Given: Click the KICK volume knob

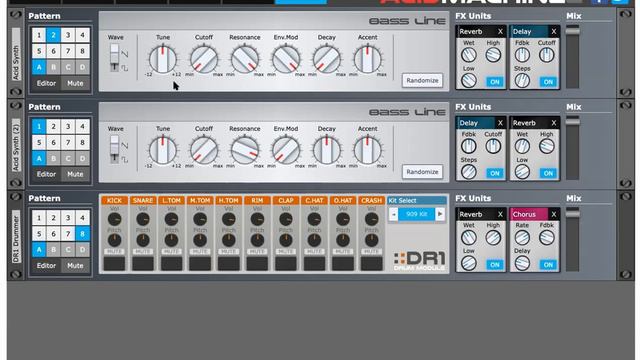Looking at the screenshot, I should click(x=114, y=220).
